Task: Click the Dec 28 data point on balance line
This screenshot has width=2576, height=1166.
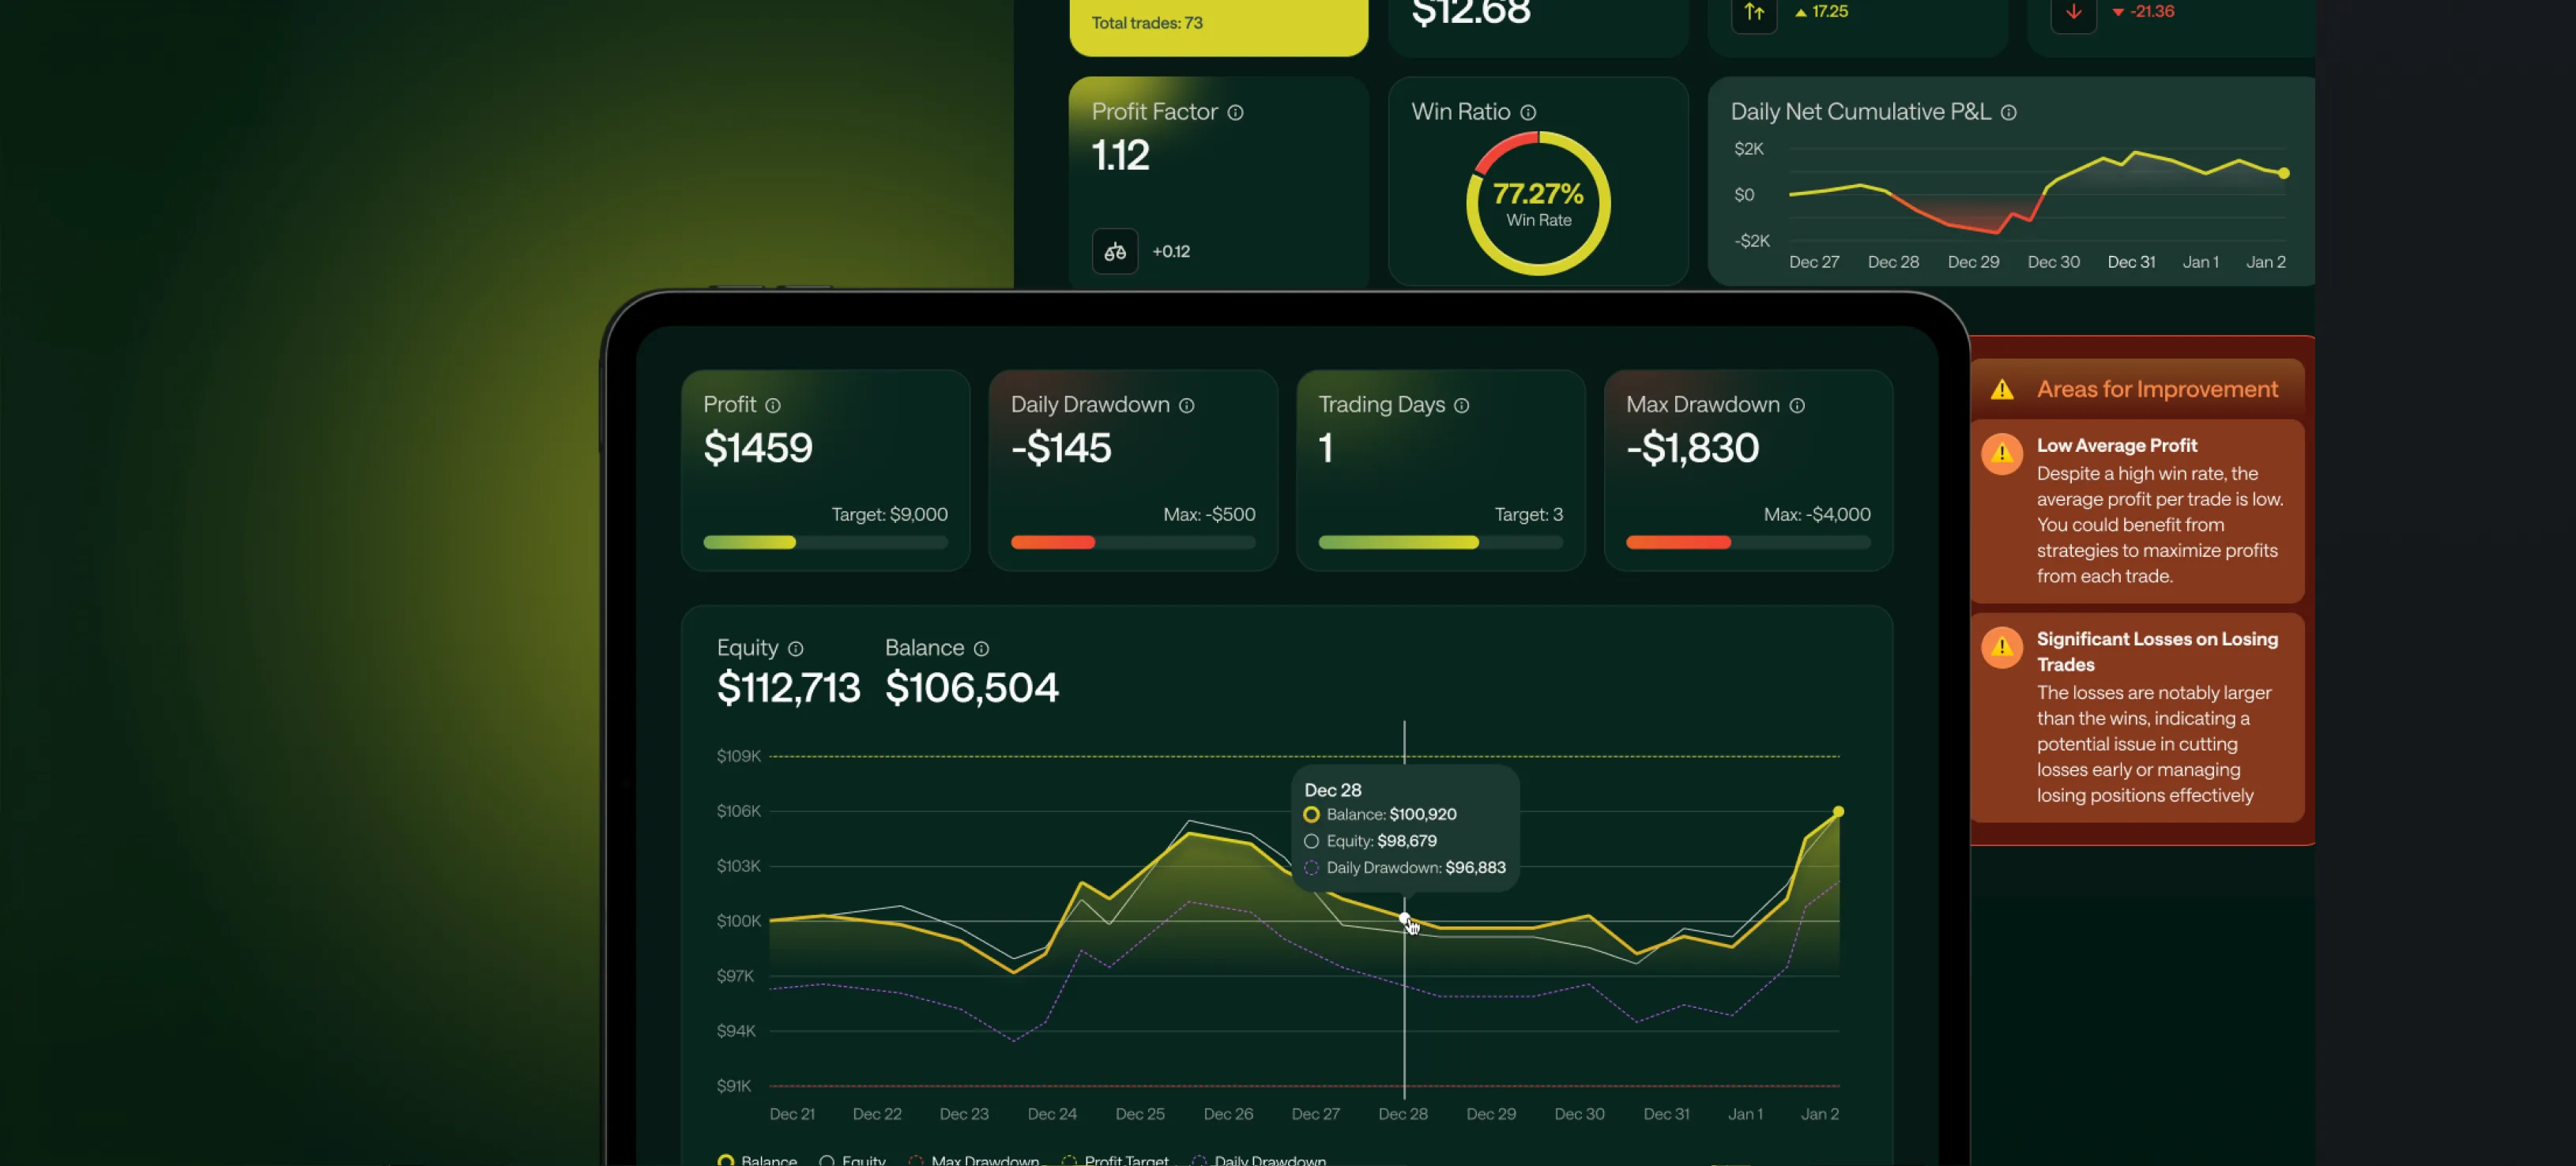Action: point(1404,918)
